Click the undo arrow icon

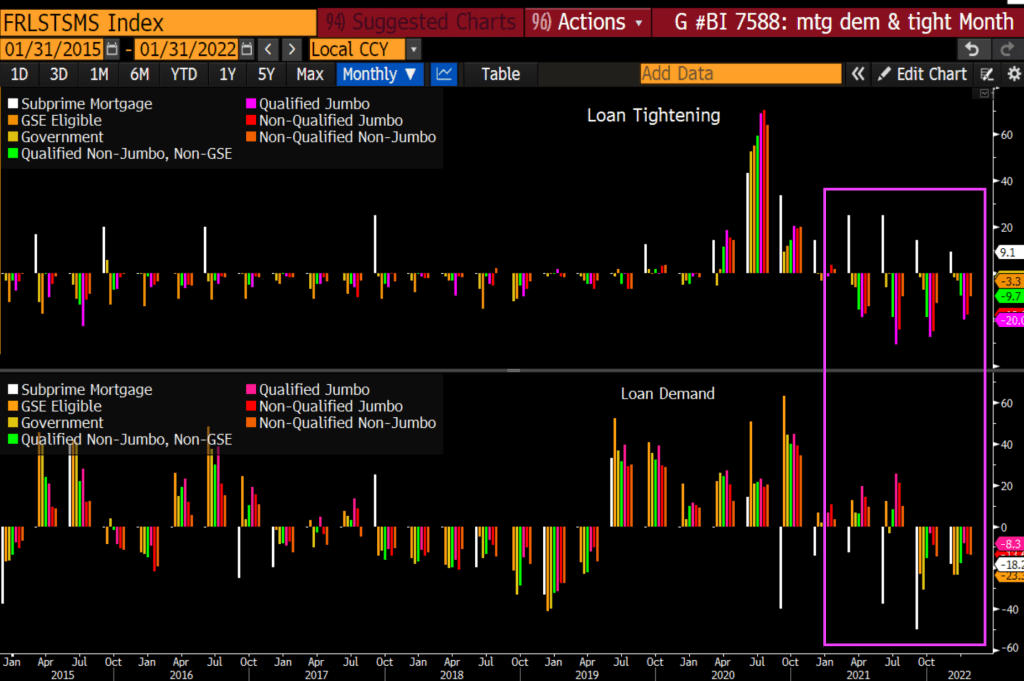pos(970,49)
